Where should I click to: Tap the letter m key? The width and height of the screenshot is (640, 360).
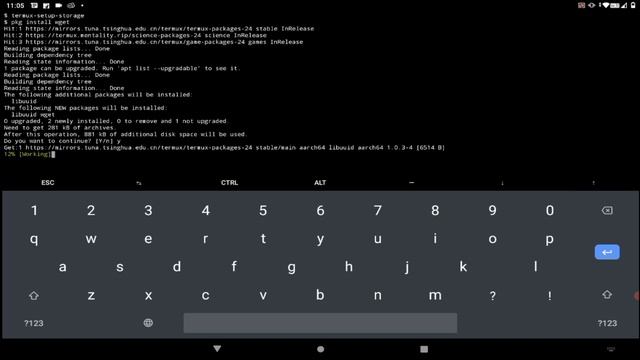[435, 295]
